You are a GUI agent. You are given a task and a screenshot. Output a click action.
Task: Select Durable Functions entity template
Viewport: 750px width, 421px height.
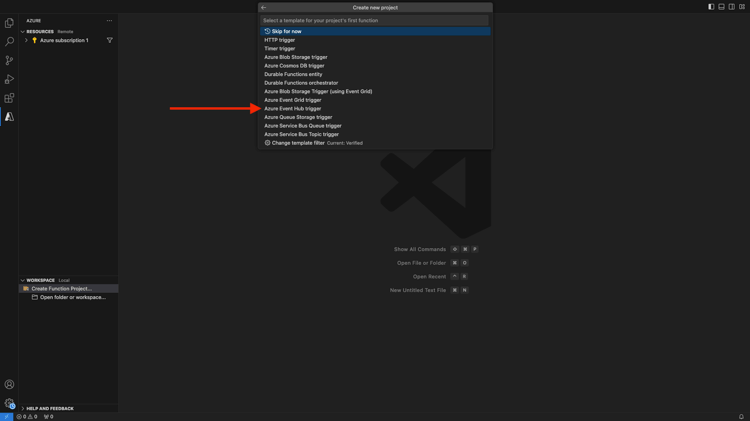pos(375,74)
